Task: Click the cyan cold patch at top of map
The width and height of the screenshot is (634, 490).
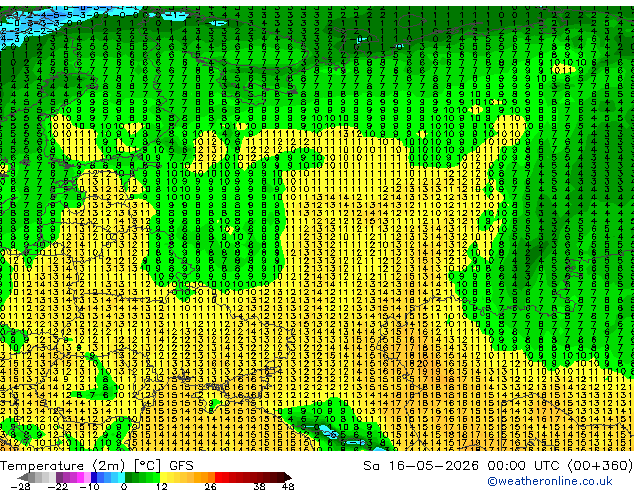Action: [x=174, y=17]
